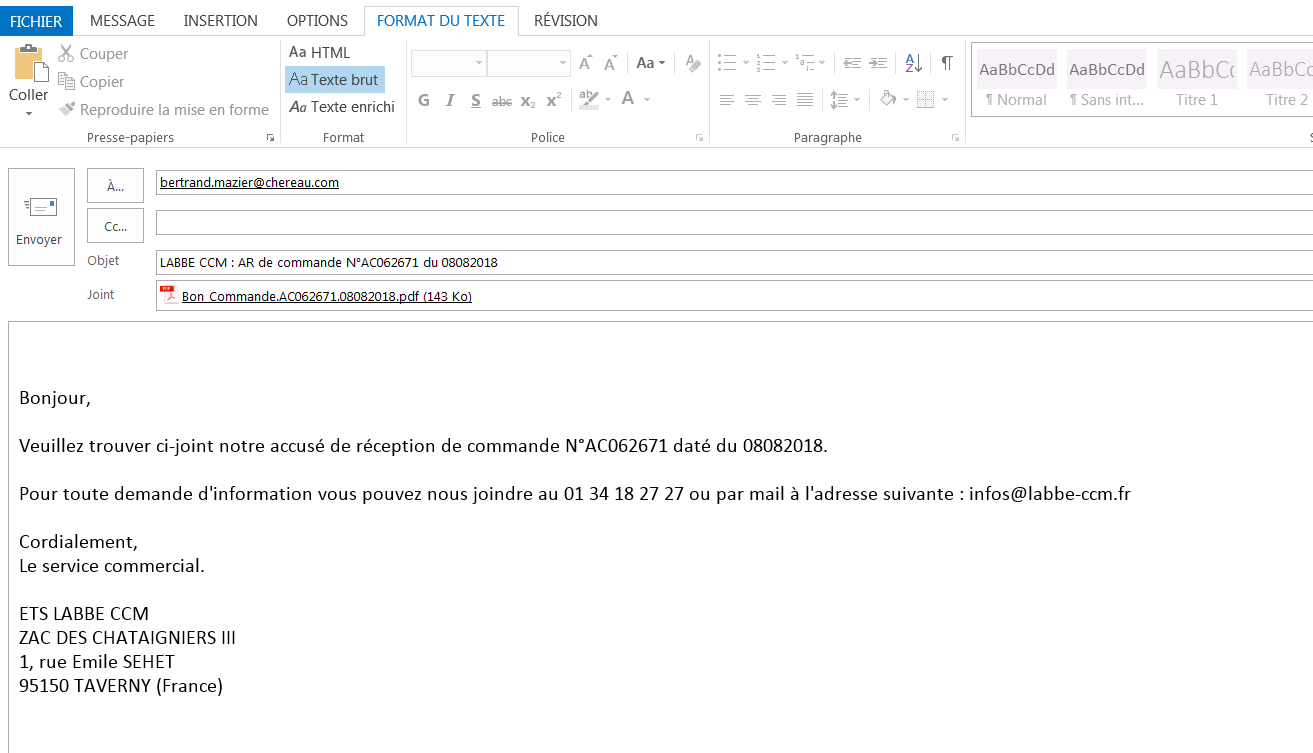Click the Coller paste icon
Image resolution: width=1313 pixels, height=753 pixels.
pyautogui.click(x=29, y=64)
